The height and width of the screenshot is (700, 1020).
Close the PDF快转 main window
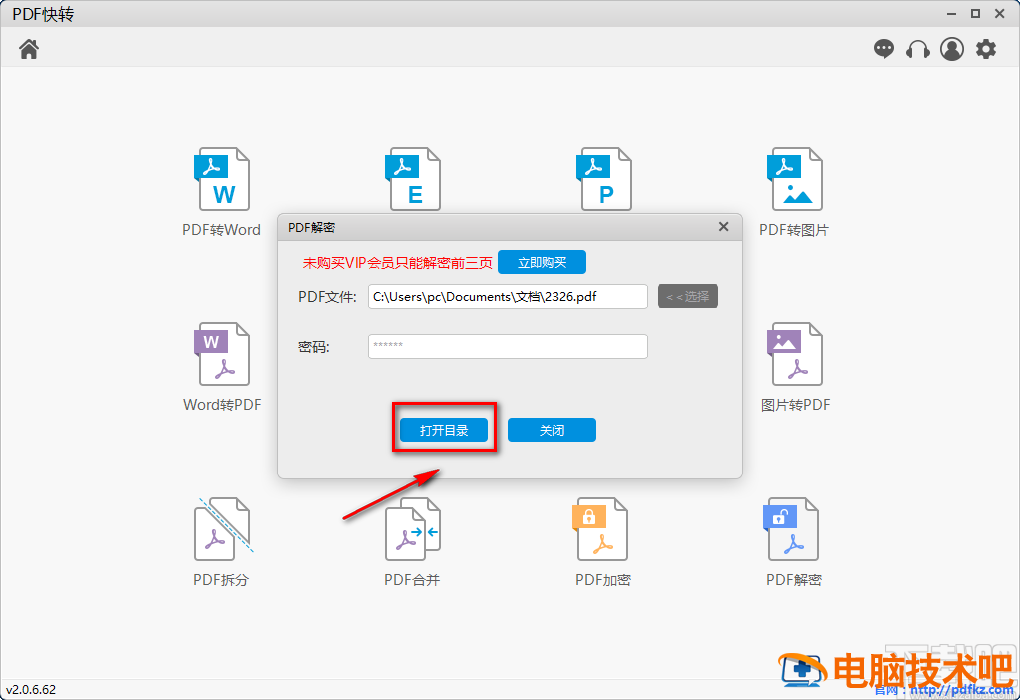point(1000,14)
